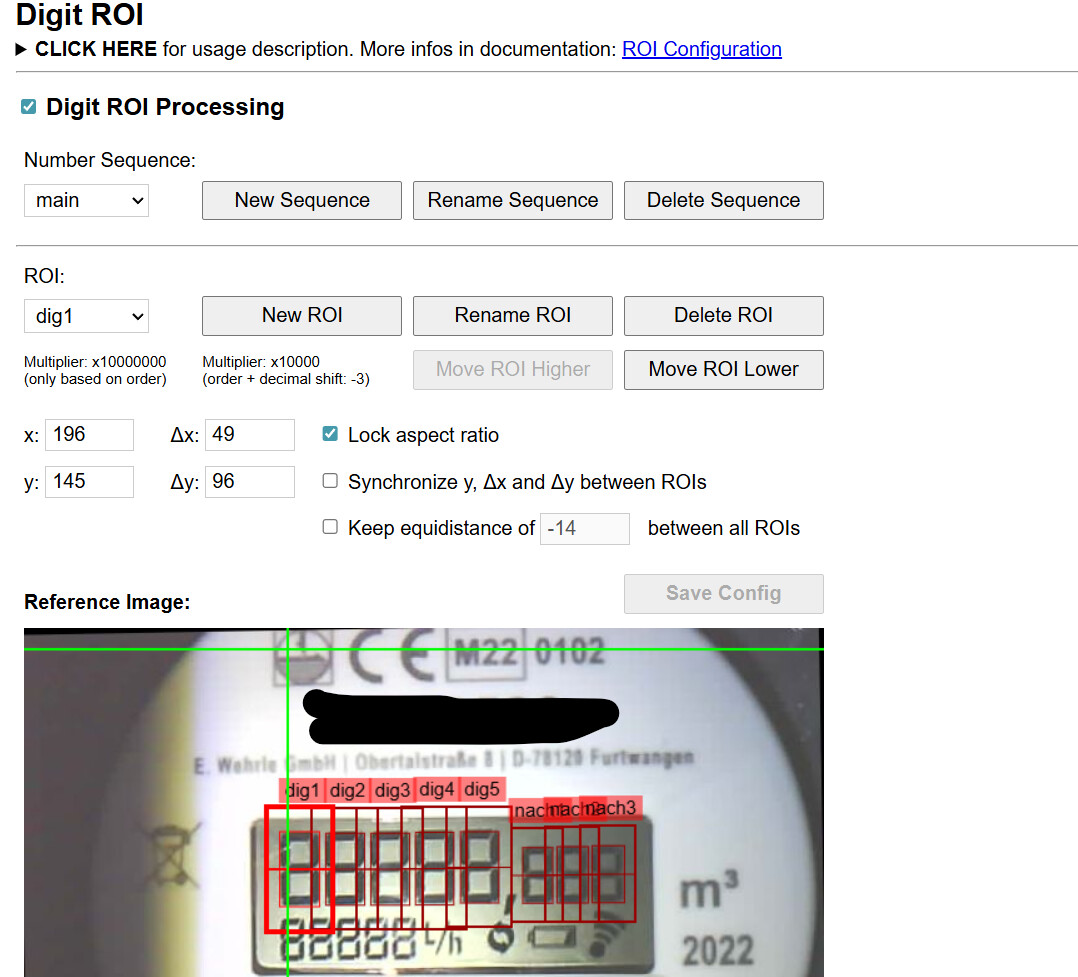The width and height of the screenshot is (1078, 977).
Task: Click the y coordinate input field
Action: (89, 482)
